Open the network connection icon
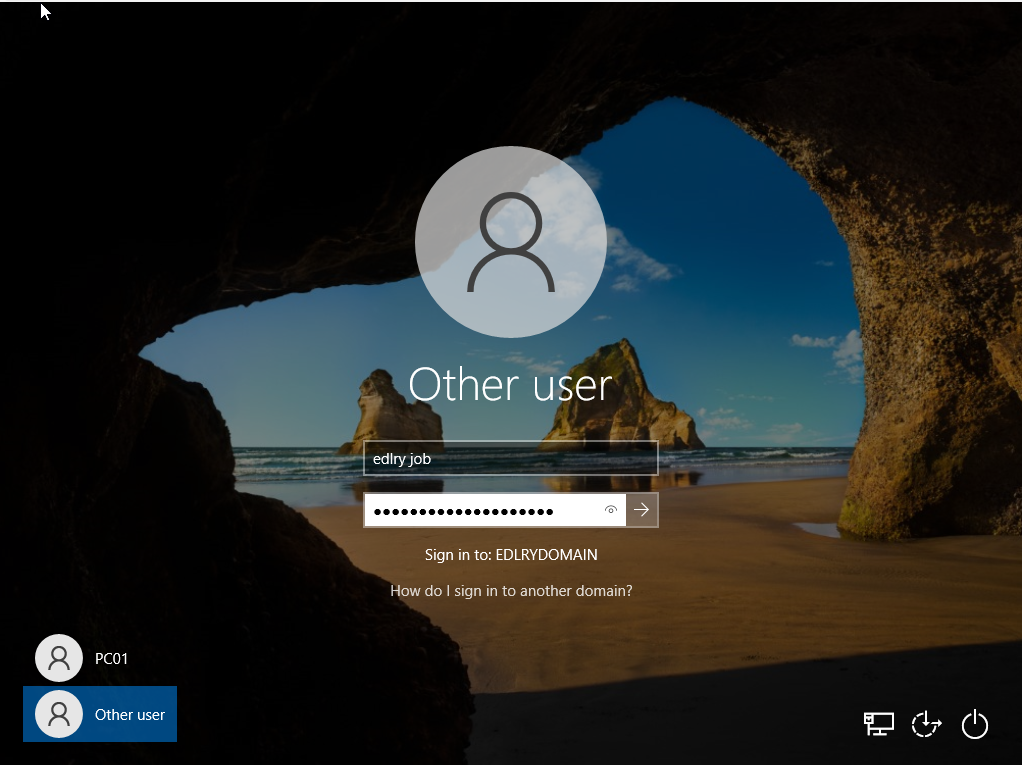The height and width of the screenshot is (765, 1022). click(879, 724)
